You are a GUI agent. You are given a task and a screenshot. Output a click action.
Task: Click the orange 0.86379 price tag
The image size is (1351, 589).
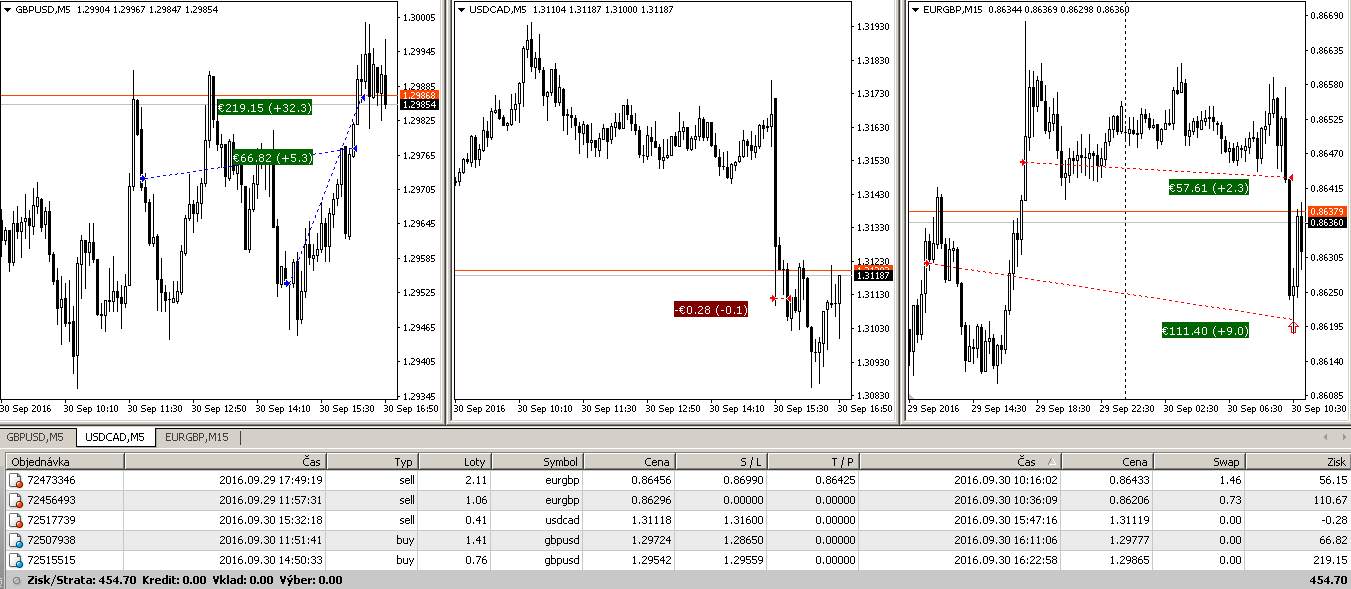coord(1327,211)
